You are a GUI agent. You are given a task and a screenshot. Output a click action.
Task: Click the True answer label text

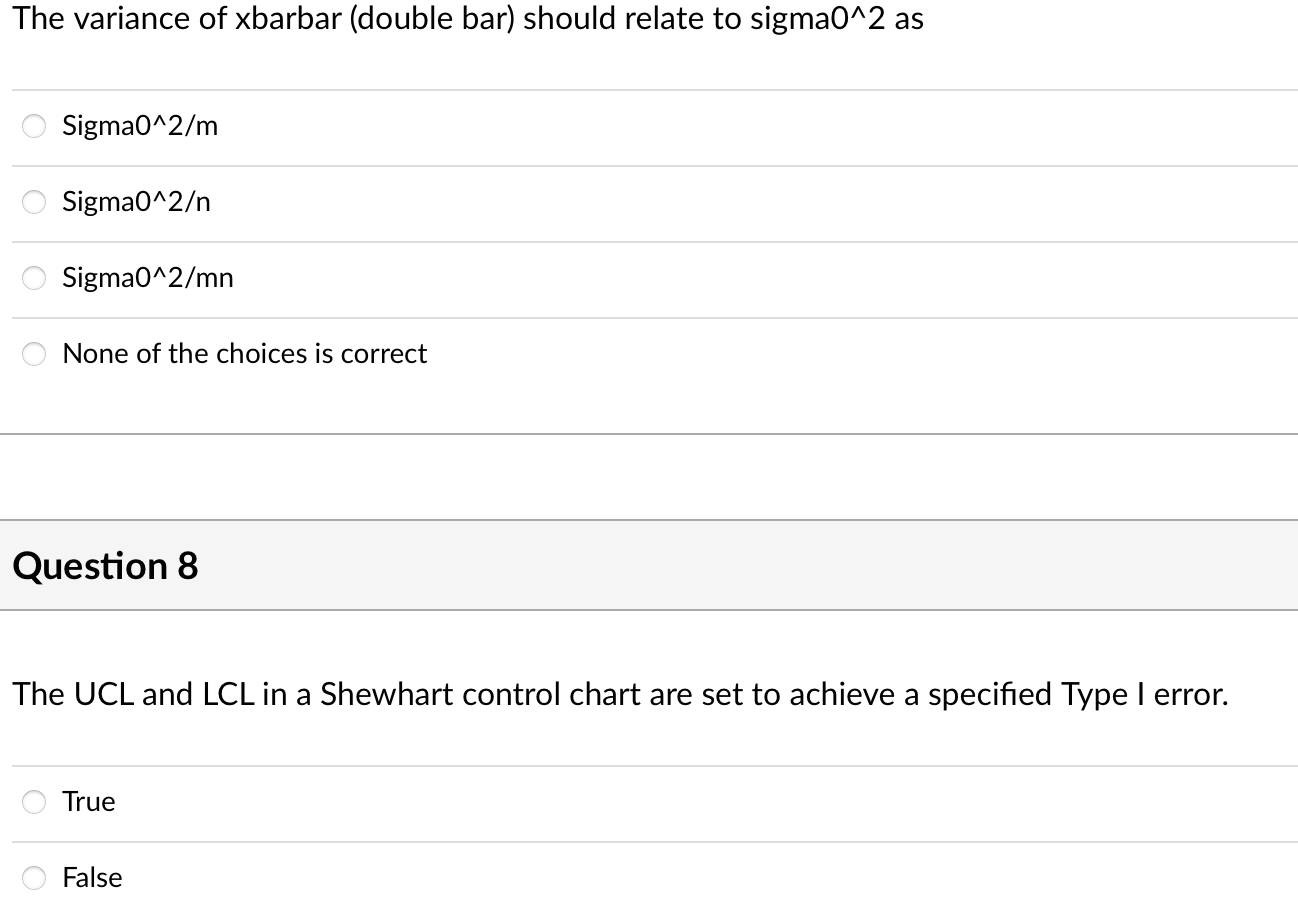point(89,801)
